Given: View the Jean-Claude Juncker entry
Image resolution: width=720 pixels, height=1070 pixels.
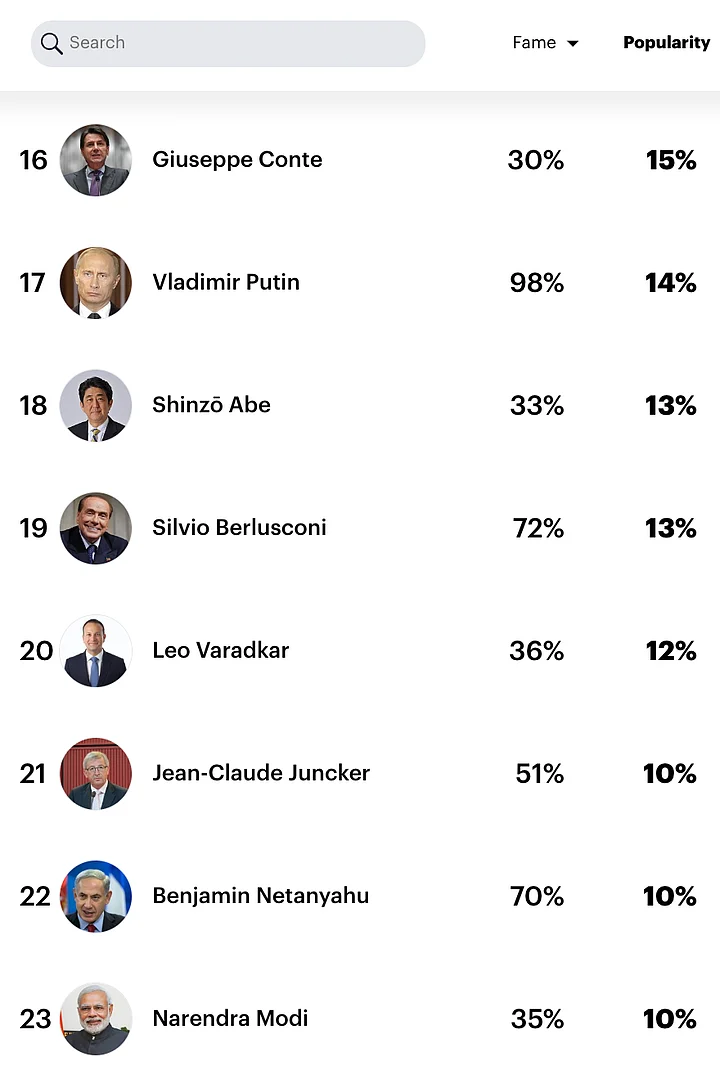Looking at the screenshot, I should [x=261, y=774].
